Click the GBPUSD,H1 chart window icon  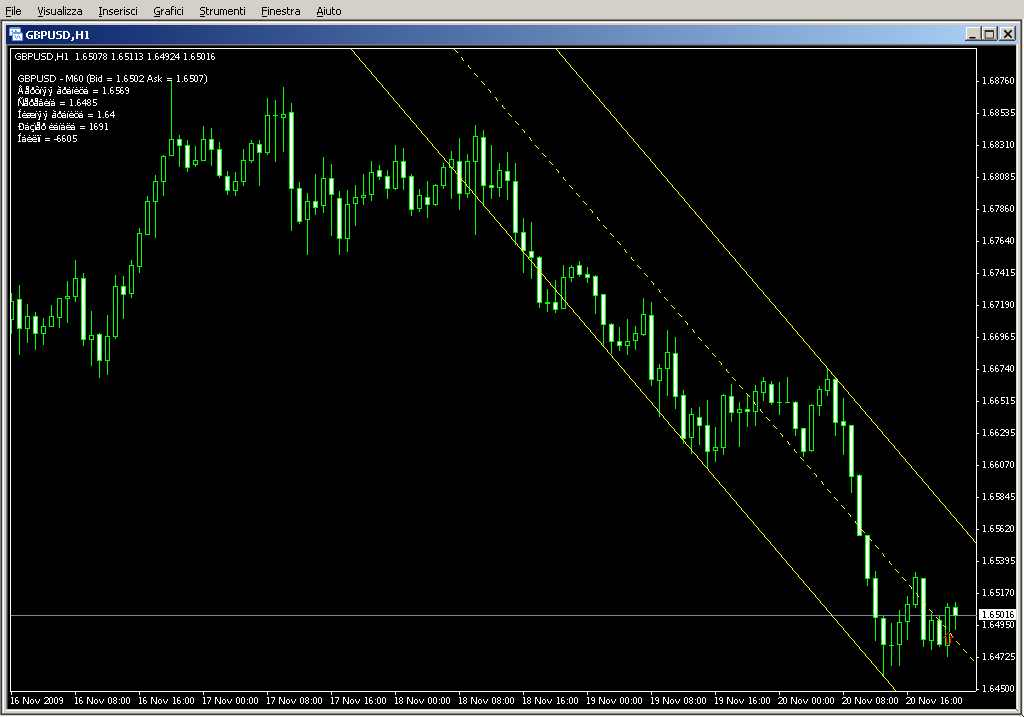(15, 34)
